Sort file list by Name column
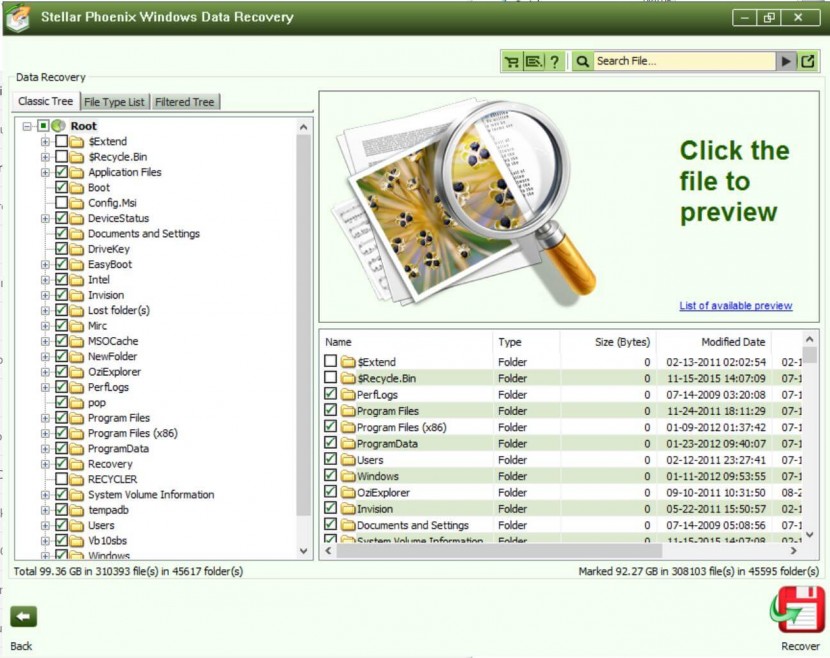 [407, 342]
